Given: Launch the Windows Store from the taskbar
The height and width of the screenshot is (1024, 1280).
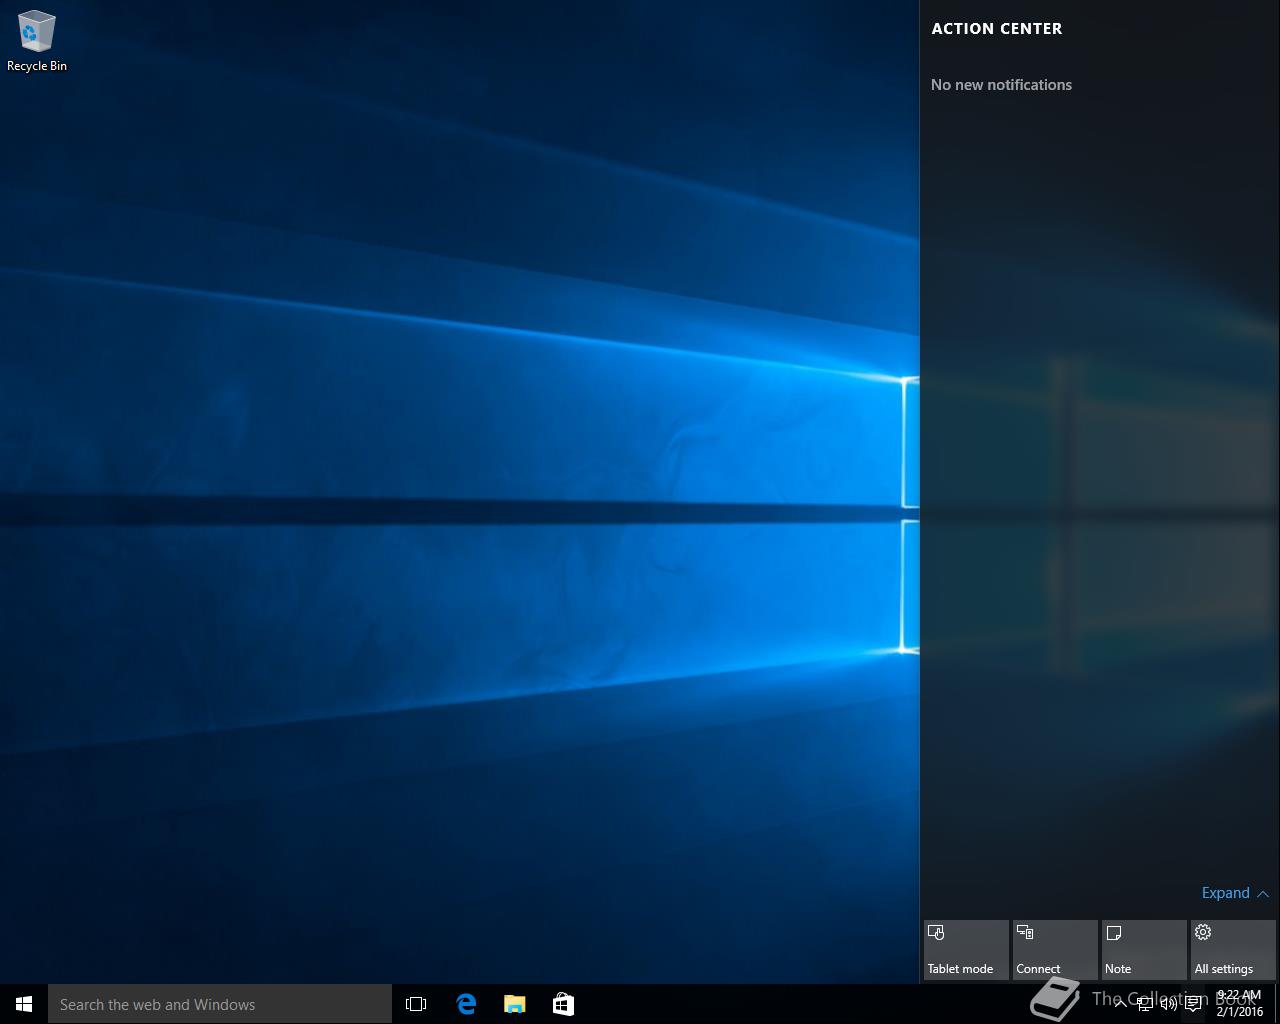Looking at the screenshot, I should (563, 1004).
